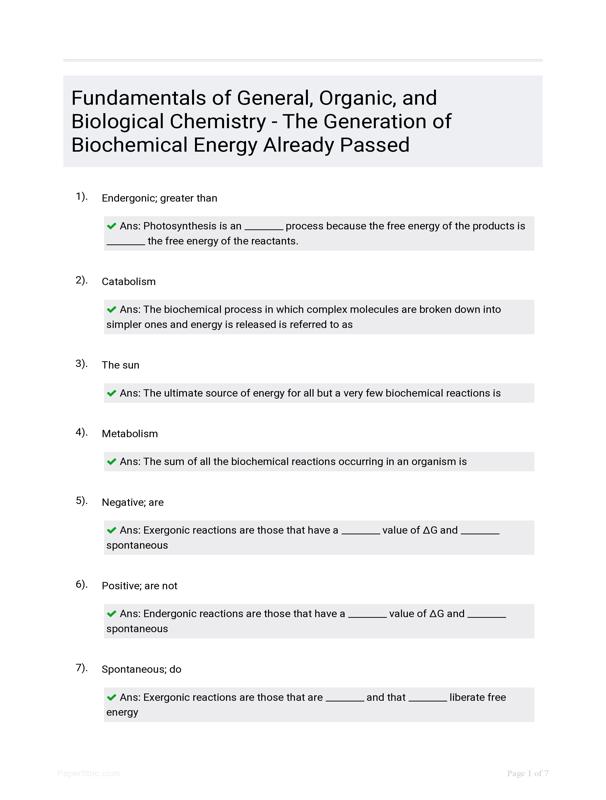Click the term 'Endergonic; greater than'
The image size is (606, 800).
(159, 198)
